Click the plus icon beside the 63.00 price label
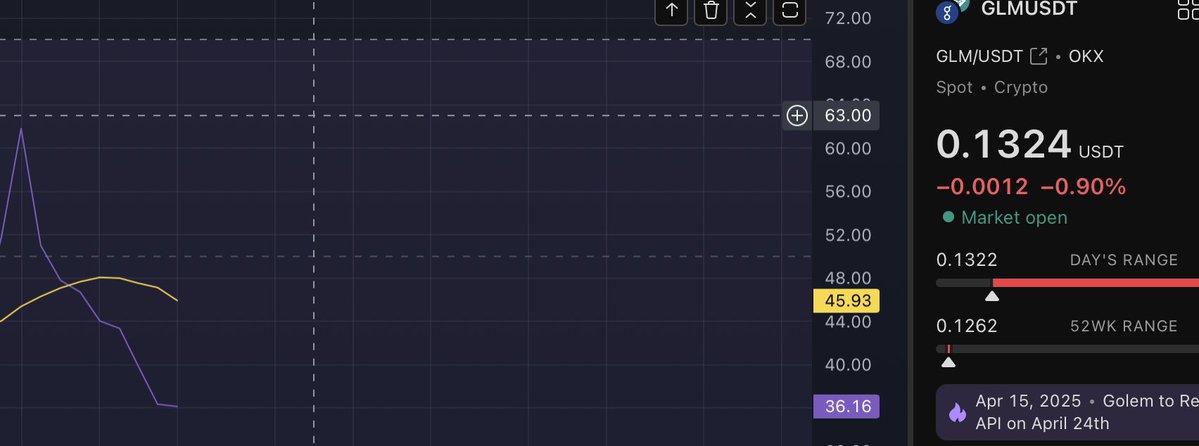 click(x=797, y=116)
